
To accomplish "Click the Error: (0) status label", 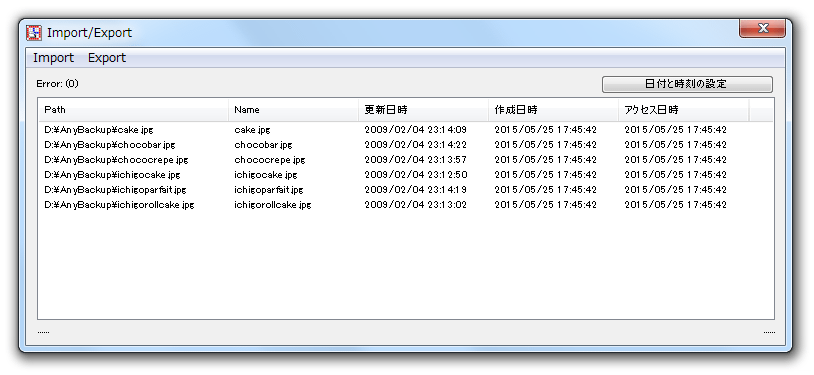I will tap(57, 84).
